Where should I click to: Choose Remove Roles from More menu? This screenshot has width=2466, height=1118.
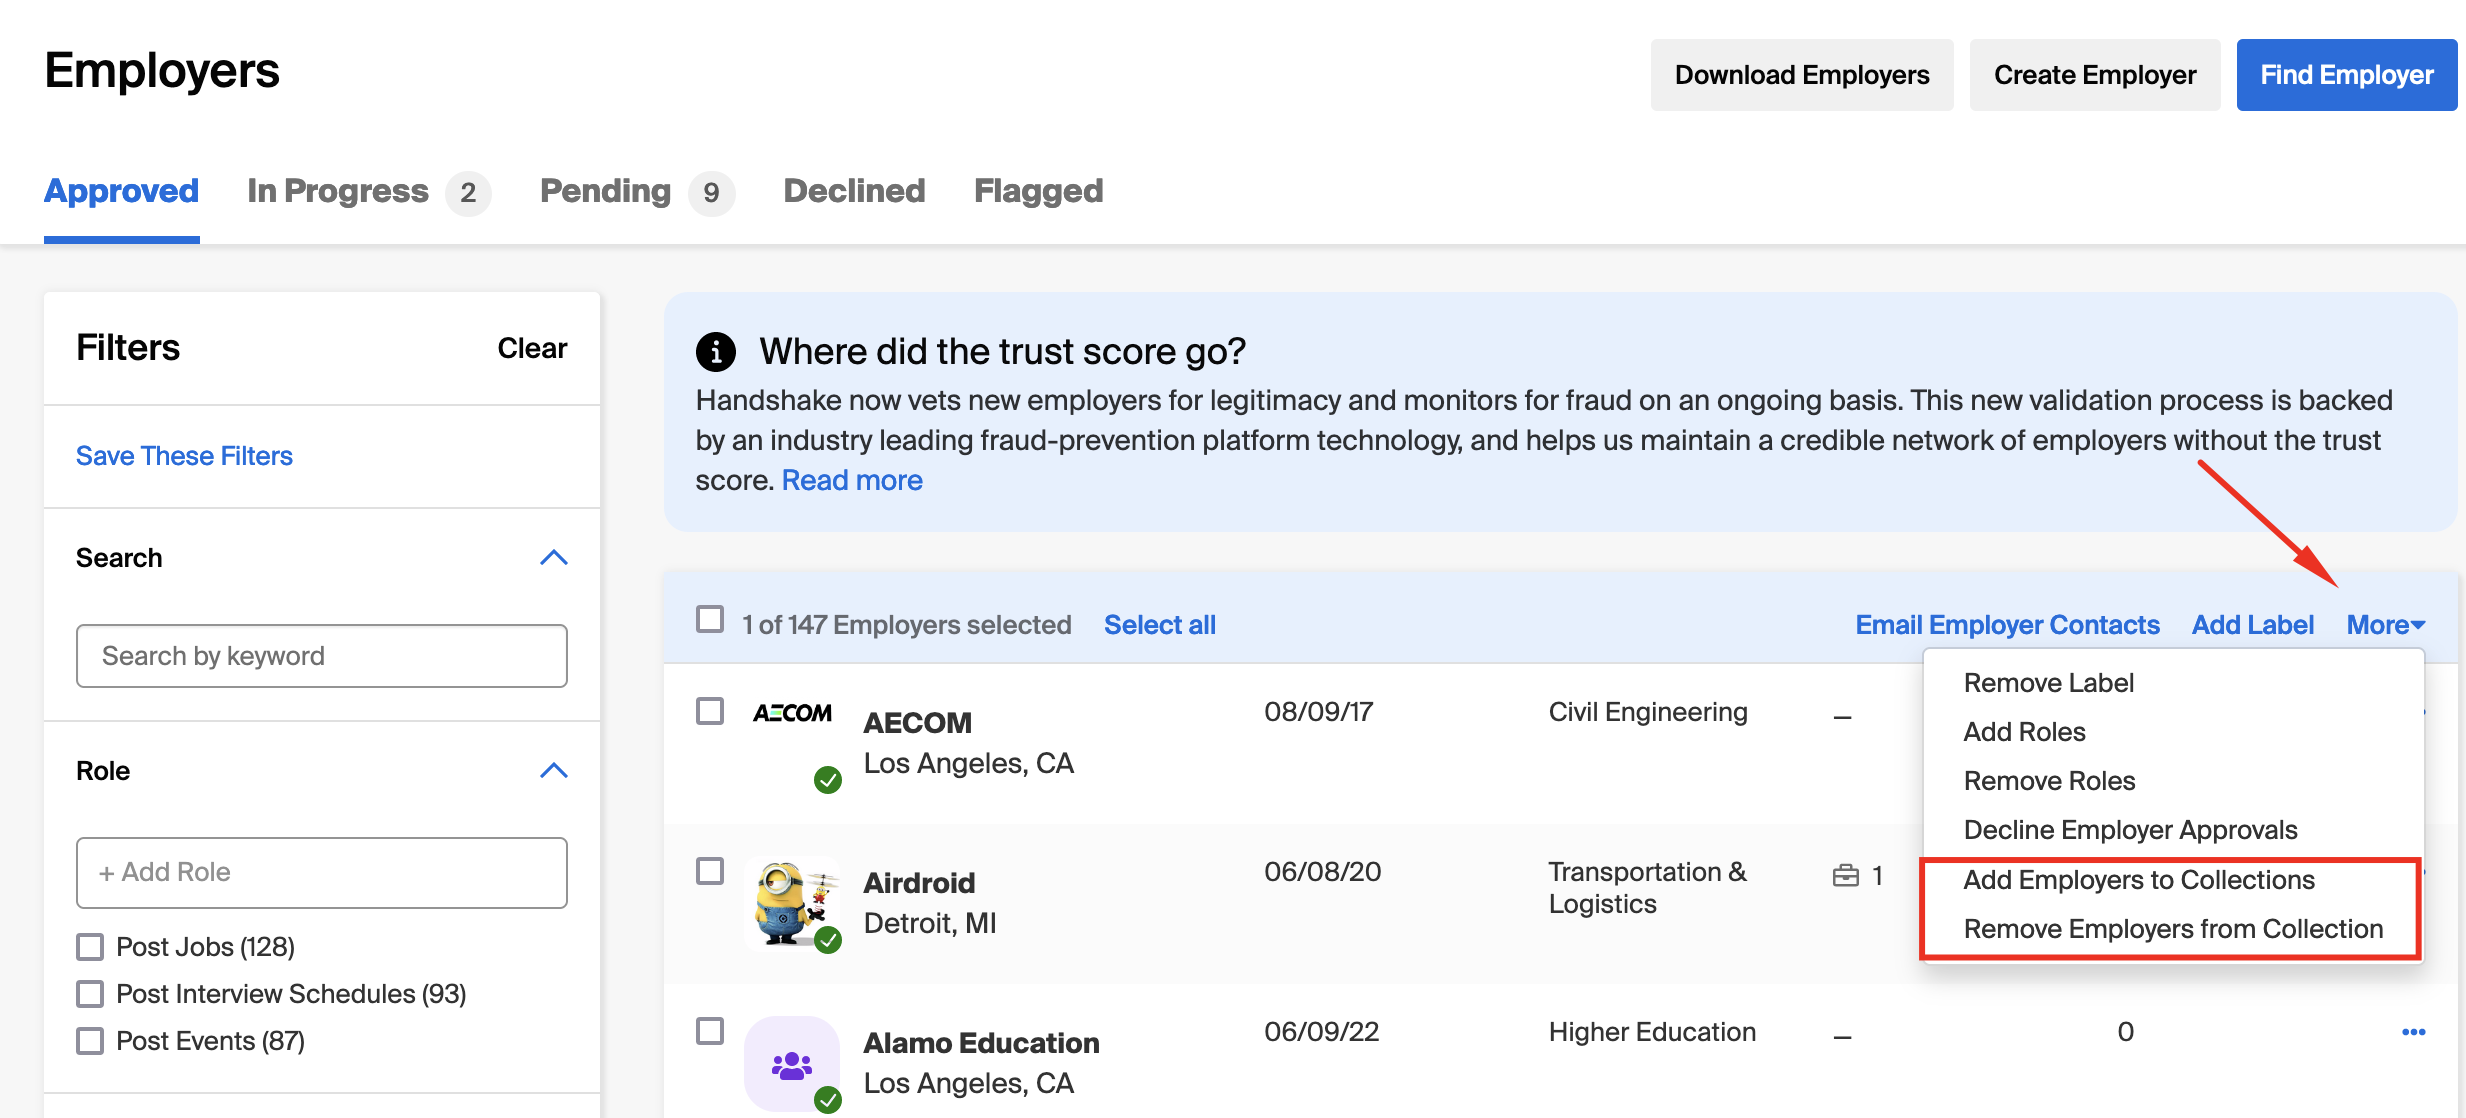pos(2049,781)
